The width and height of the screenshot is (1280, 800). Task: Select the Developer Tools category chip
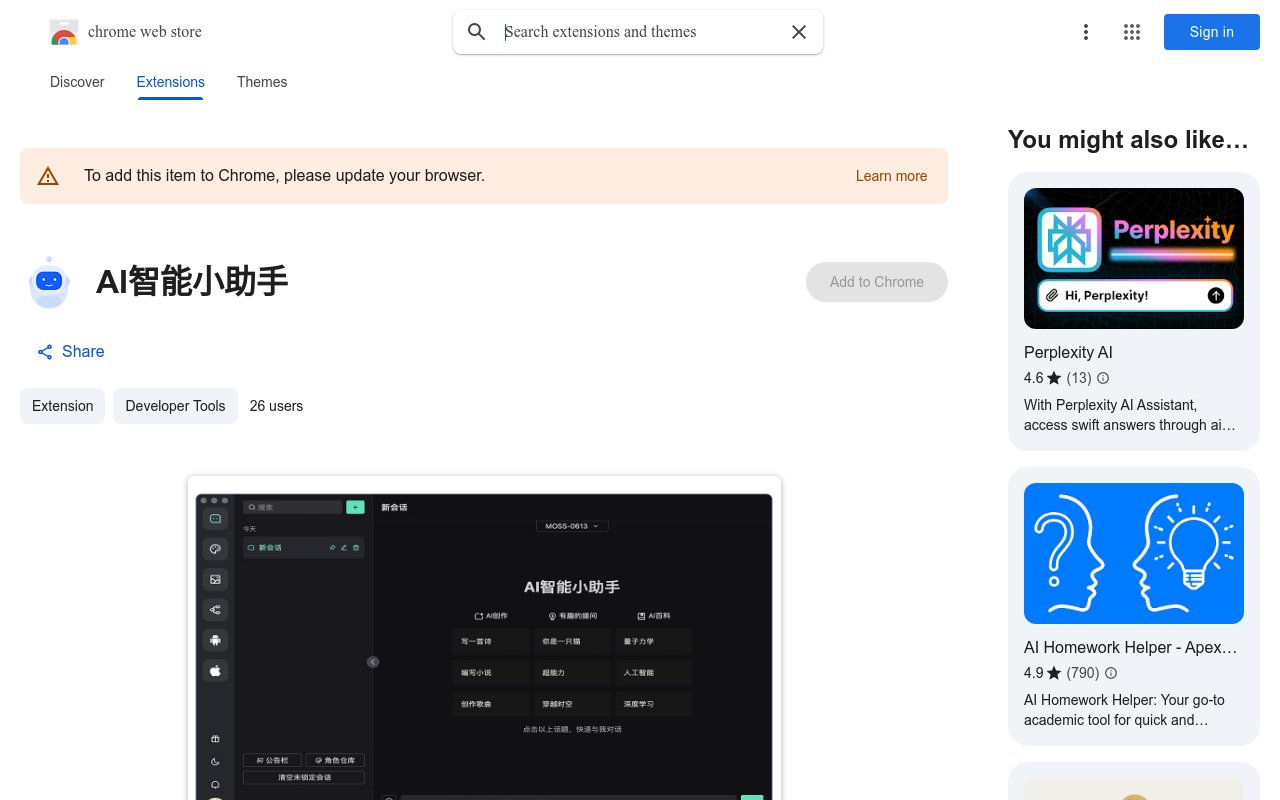coord(175,406)
